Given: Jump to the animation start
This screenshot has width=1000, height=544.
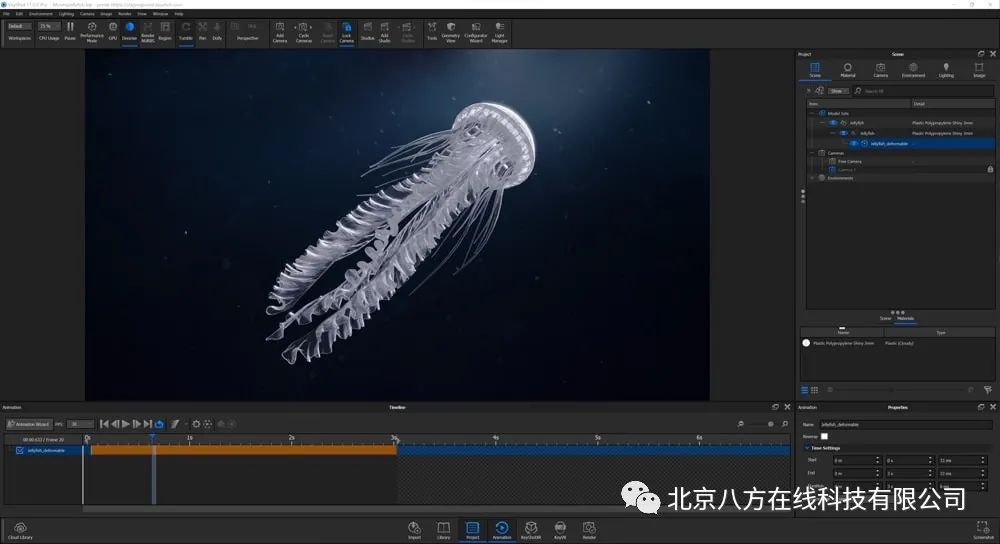Looking at the screenshot, I should coord(105,423).
